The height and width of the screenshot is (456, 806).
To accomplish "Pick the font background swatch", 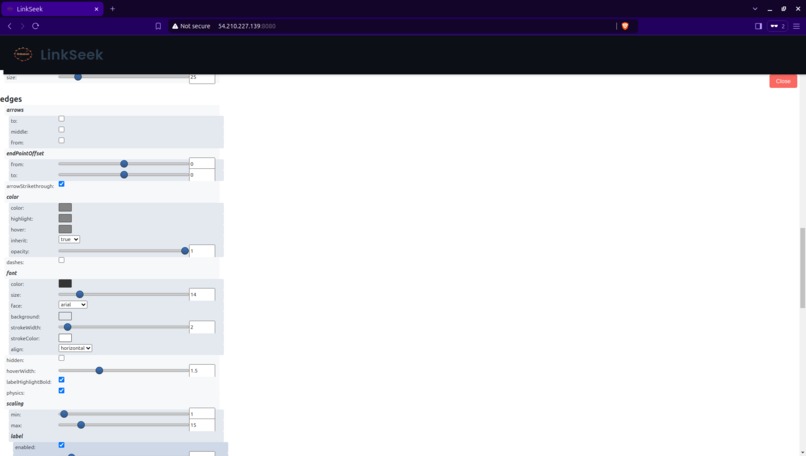I will [x=65, y=316].
